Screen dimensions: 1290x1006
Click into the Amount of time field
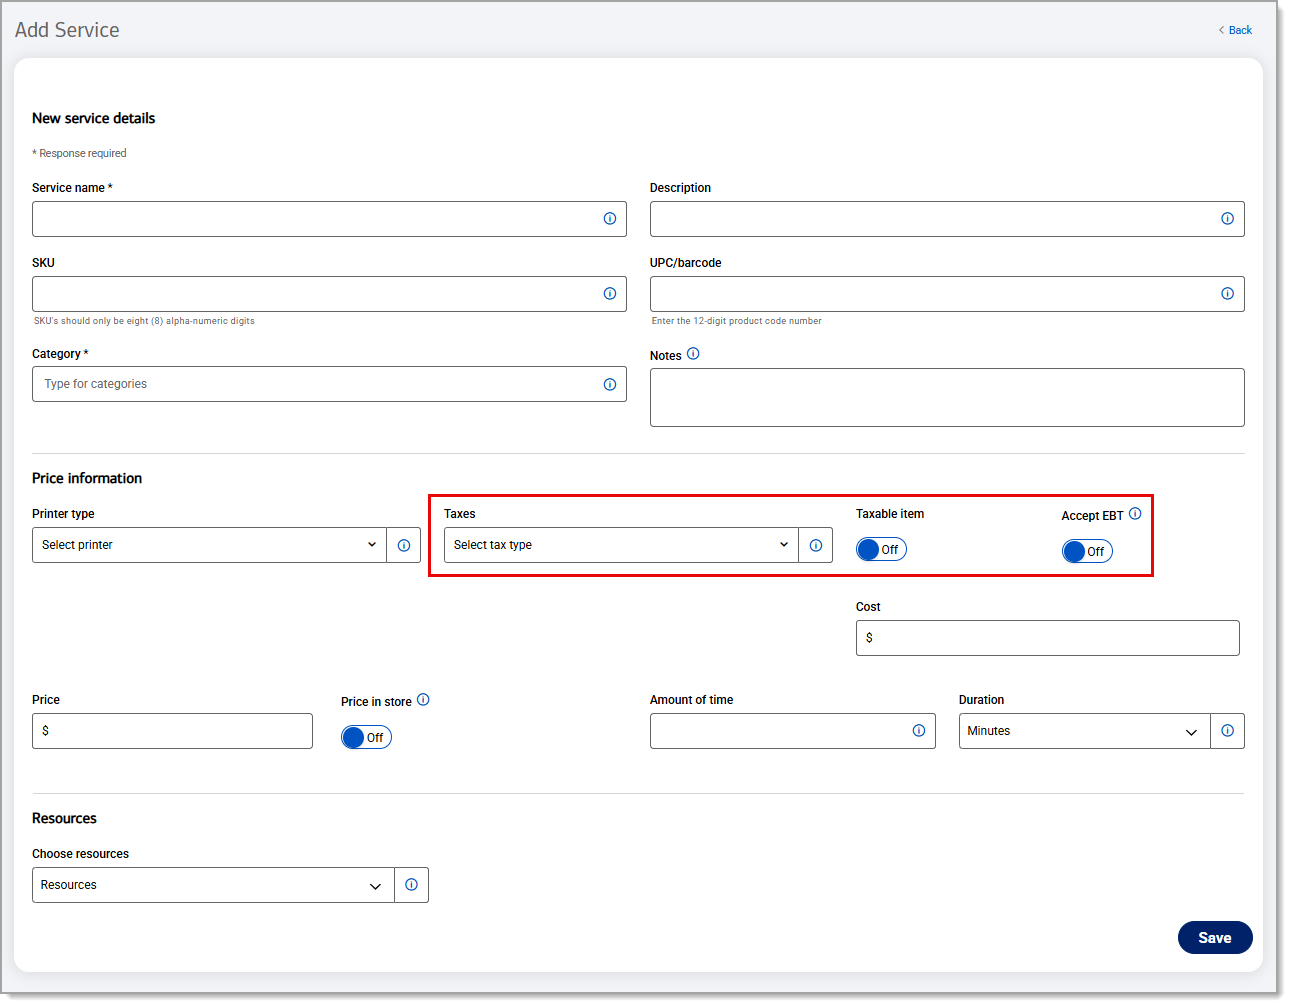(x=793, y=731)
